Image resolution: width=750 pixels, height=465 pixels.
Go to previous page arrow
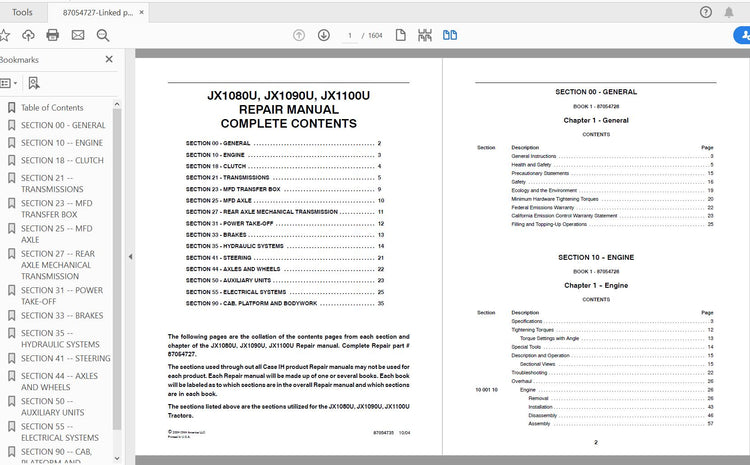pos(299,35)
